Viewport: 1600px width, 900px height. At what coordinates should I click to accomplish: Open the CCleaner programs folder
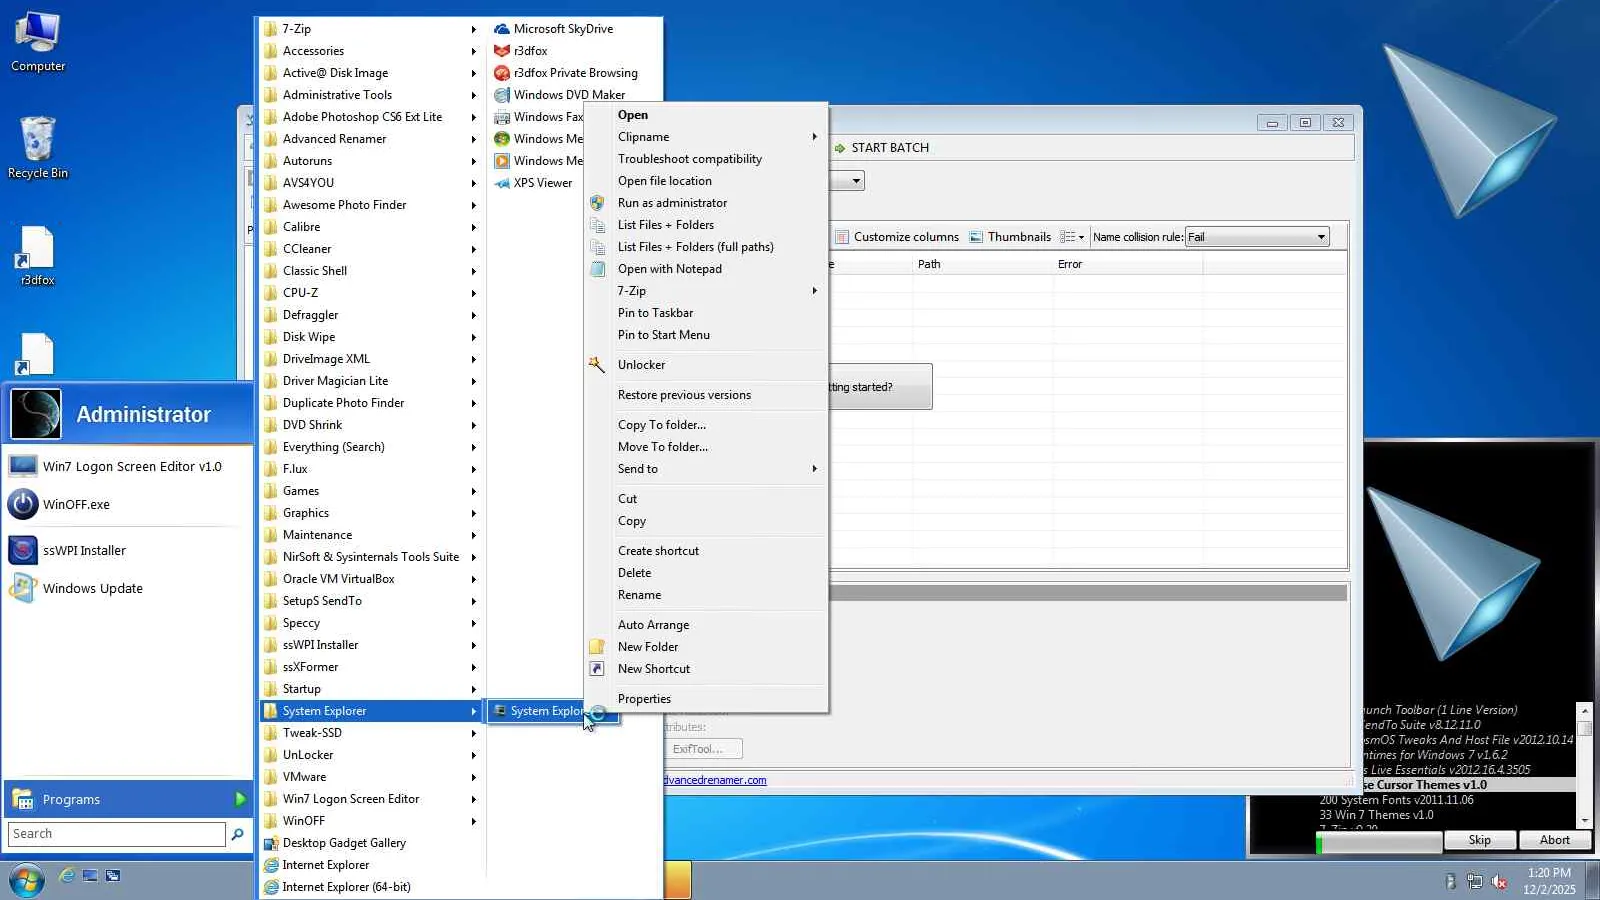370,249
